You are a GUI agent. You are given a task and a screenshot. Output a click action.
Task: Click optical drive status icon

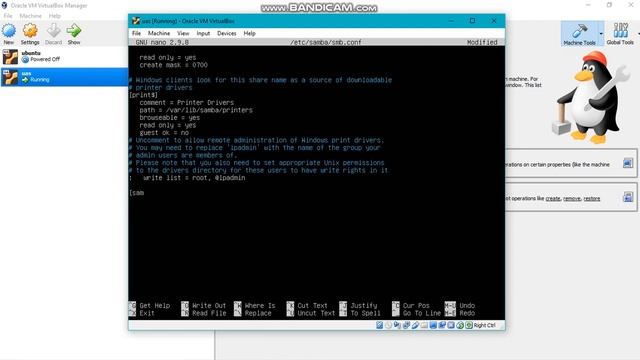(x=389, y=325)
